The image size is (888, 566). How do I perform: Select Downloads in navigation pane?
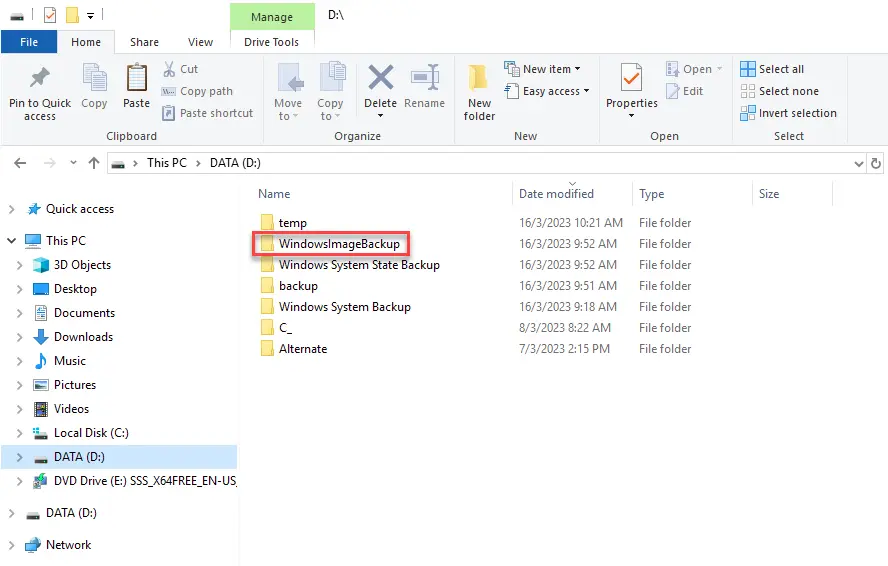pyautogui.click(x=83, y=337)
